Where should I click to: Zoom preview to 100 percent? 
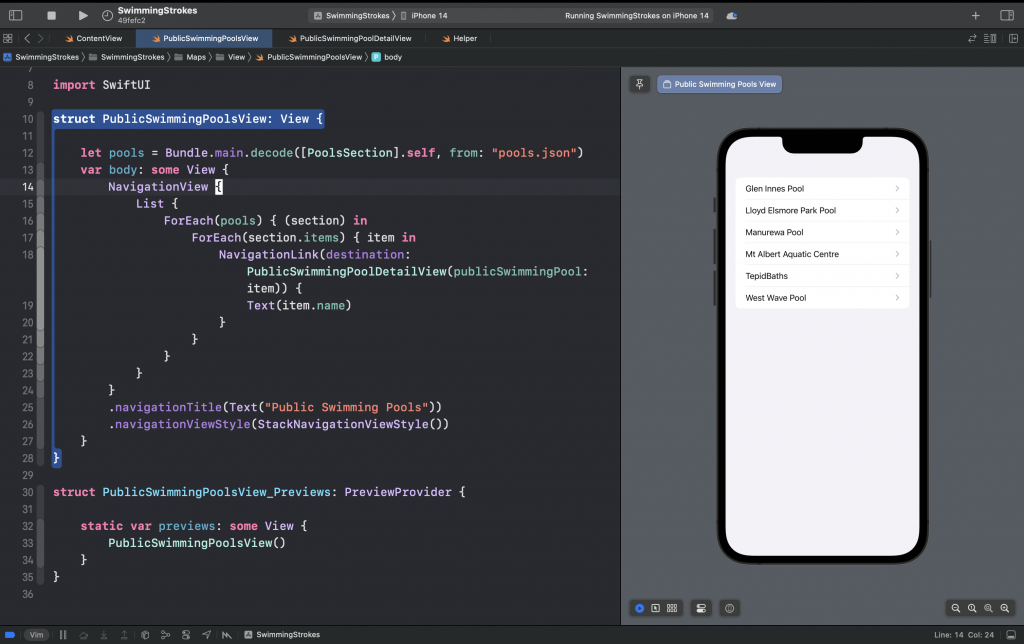[972, 608]
